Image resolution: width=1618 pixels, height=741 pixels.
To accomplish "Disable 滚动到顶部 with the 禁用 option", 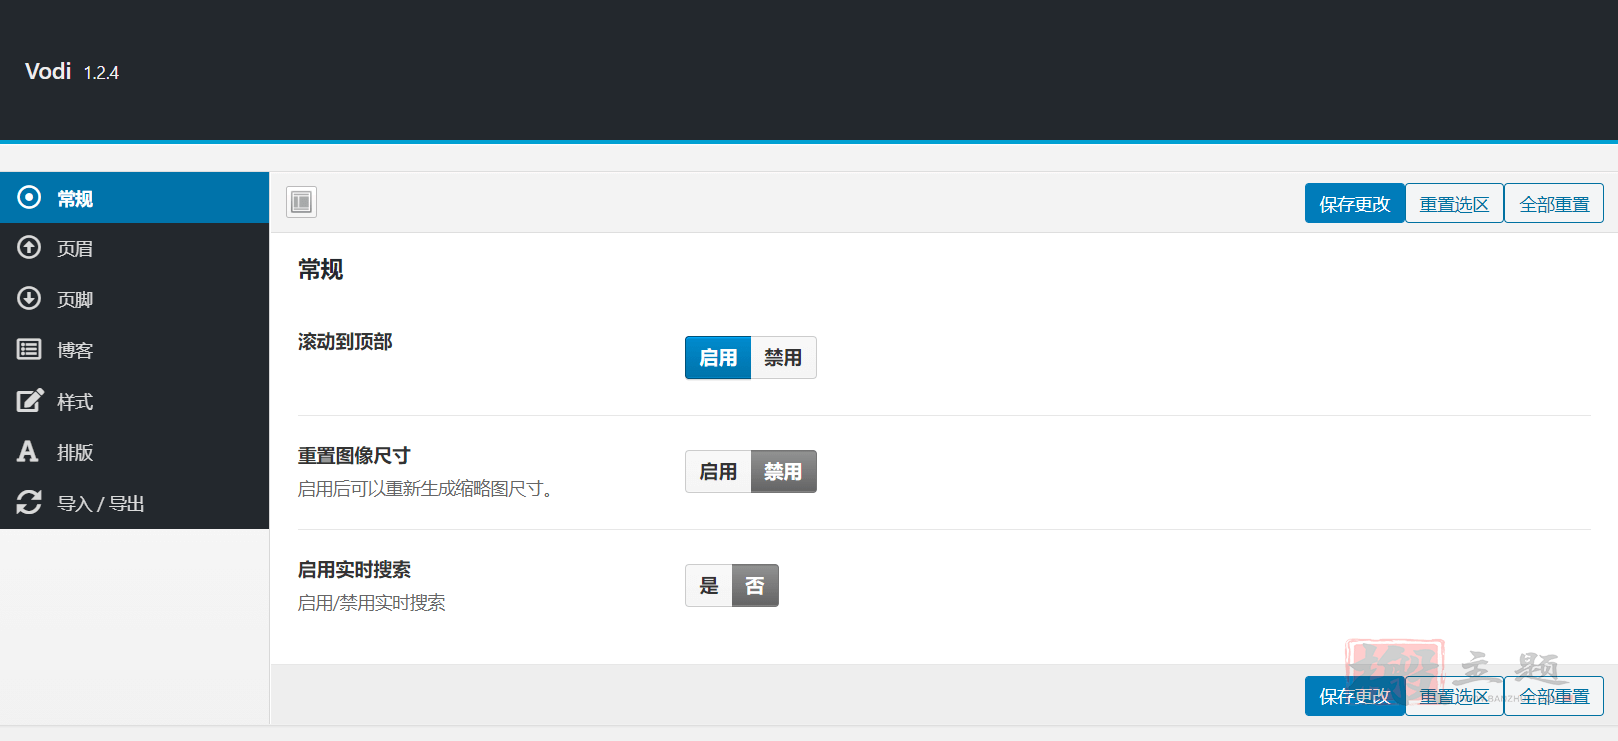I will [783, 357].
